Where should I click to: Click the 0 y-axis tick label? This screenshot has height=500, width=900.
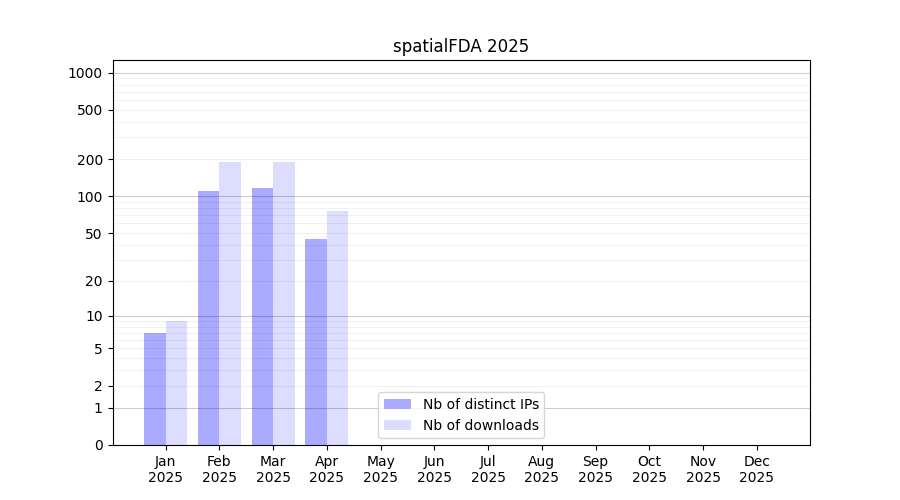click(99, 445)
